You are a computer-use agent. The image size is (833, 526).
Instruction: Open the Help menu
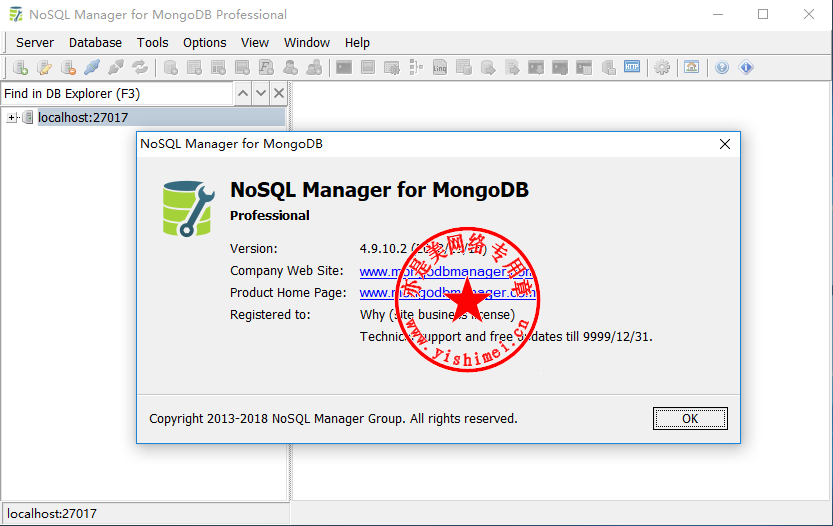tap(357, 43)
